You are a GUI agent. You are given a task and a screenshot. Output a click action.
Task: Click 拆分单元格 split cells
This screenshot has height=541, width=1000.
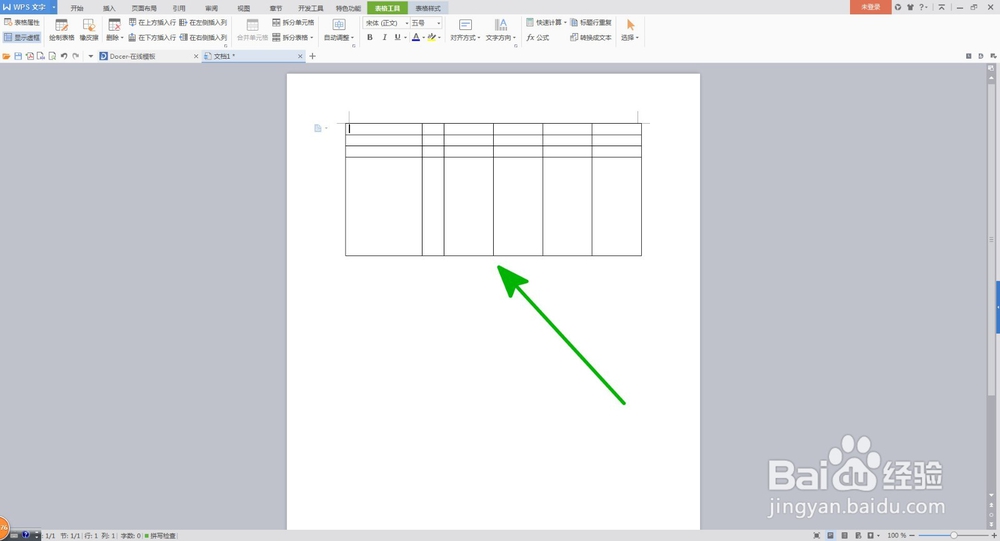click(x=293, y=22)
